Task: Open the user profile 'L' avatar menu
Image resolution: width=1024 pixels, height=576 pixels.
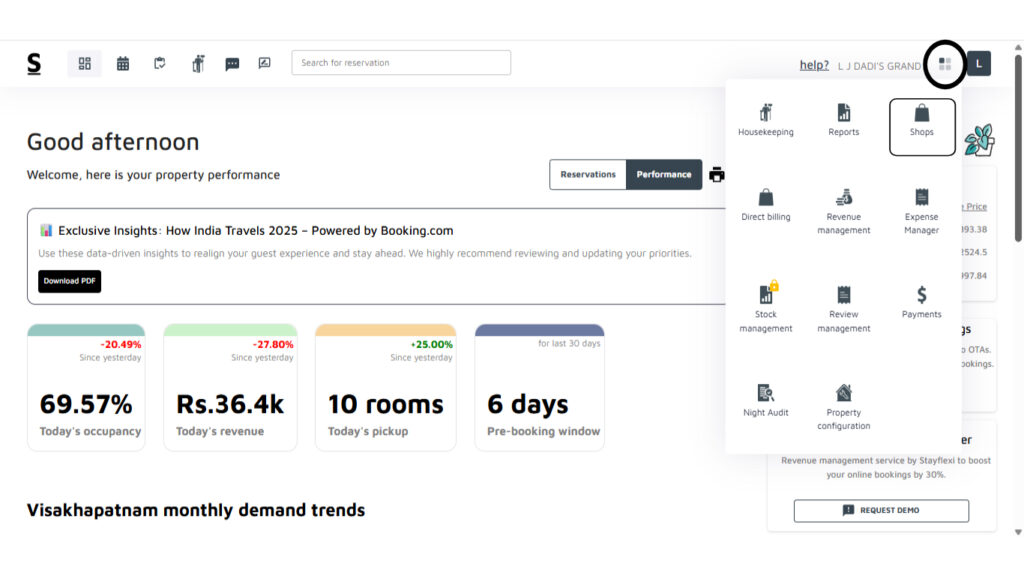Action: point(979,64)
